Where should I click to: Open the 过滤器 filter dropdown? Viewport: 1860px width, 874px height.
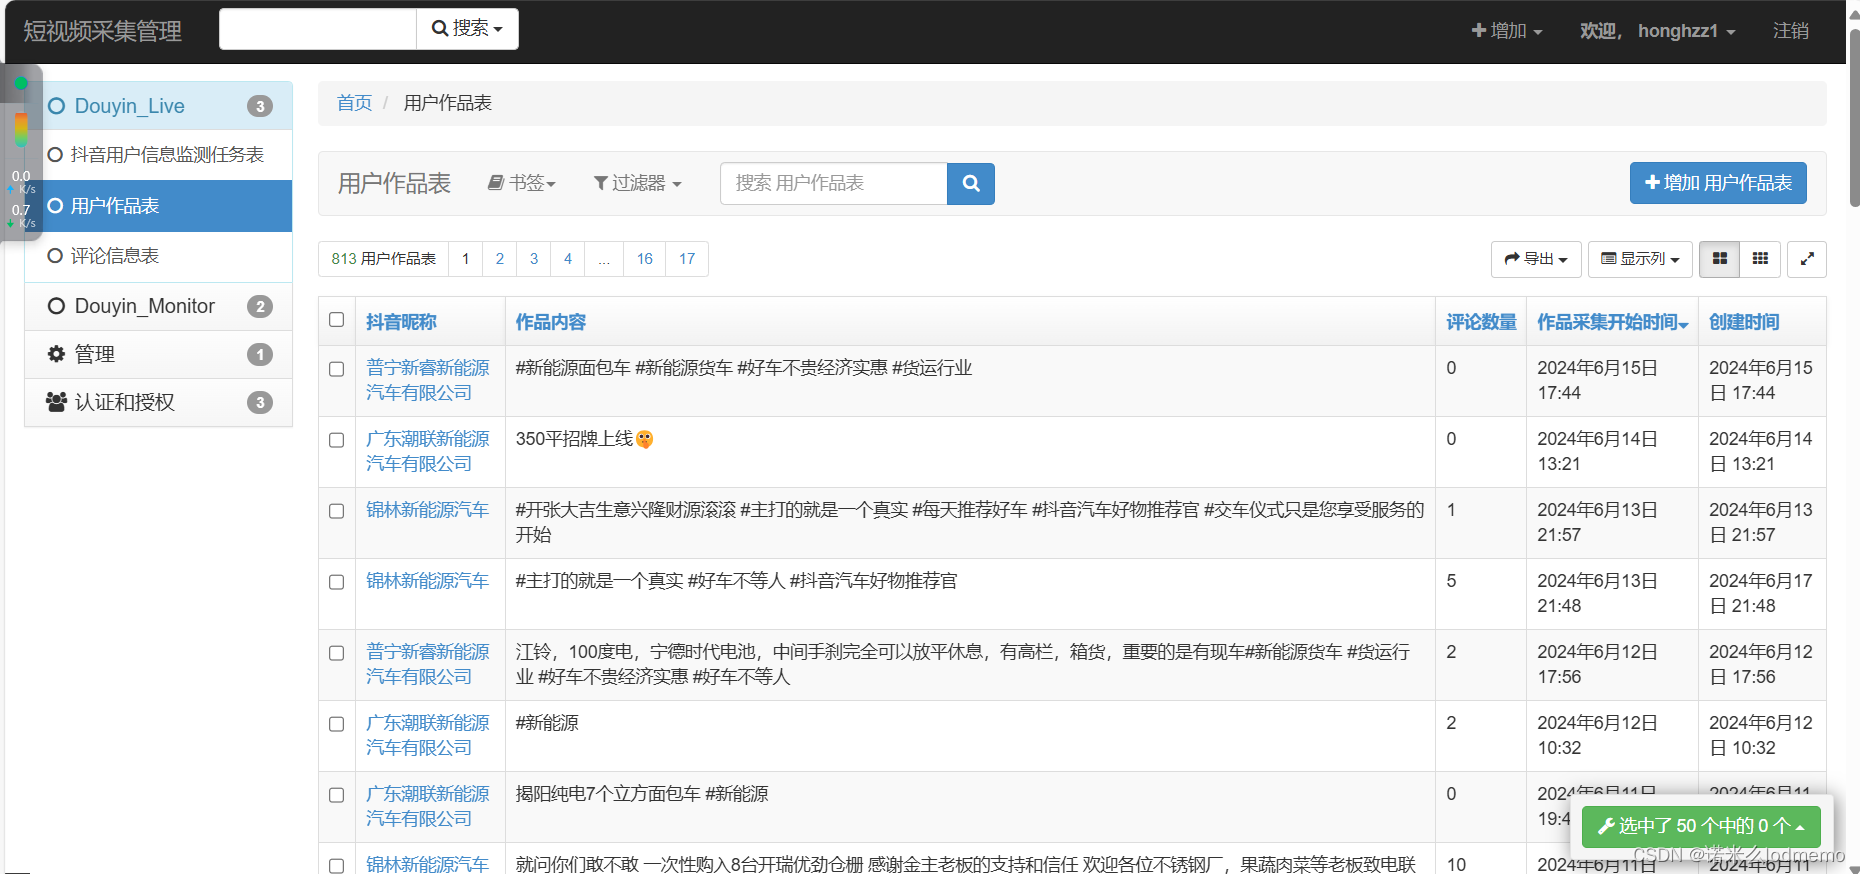click(x=638, y=183)
